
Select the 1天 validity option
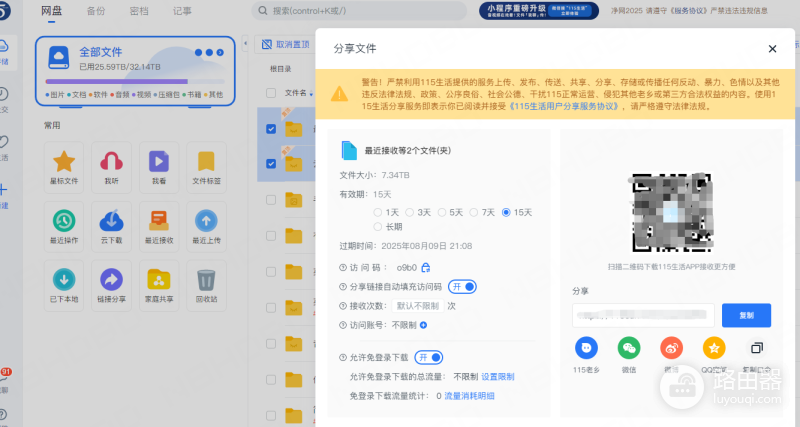point(378,212)
